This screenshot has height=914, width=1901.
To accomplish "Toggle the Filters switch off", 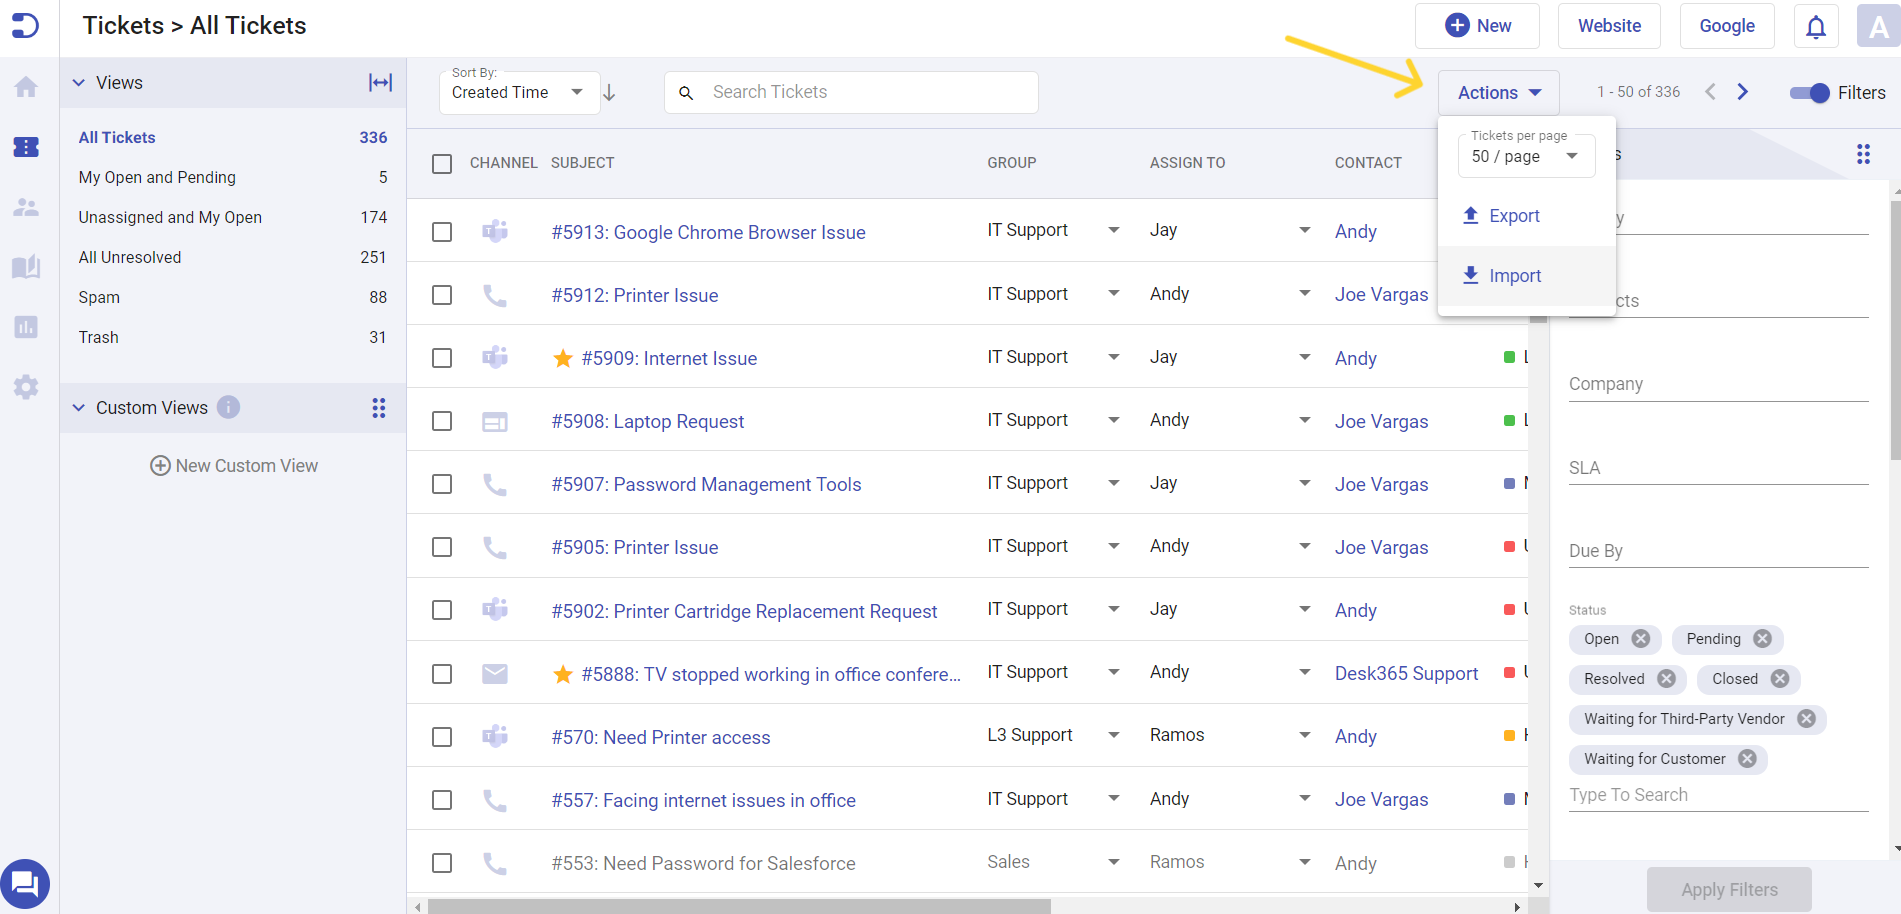I will tap(1808, 93).
